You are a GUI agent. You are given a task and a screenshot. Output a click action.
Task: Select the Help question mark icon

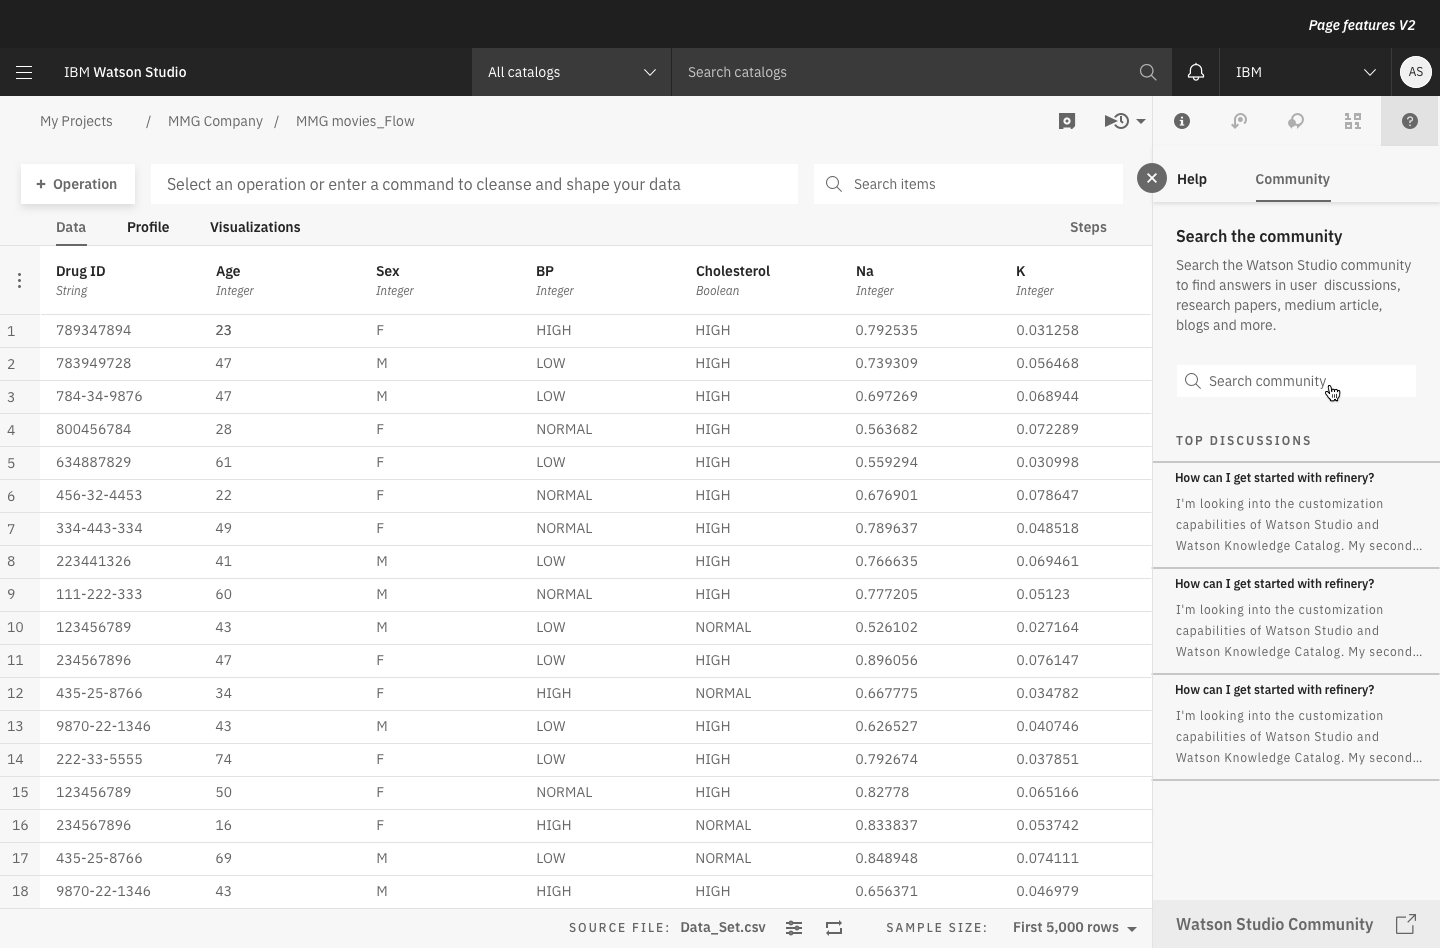click(1410, 121)
